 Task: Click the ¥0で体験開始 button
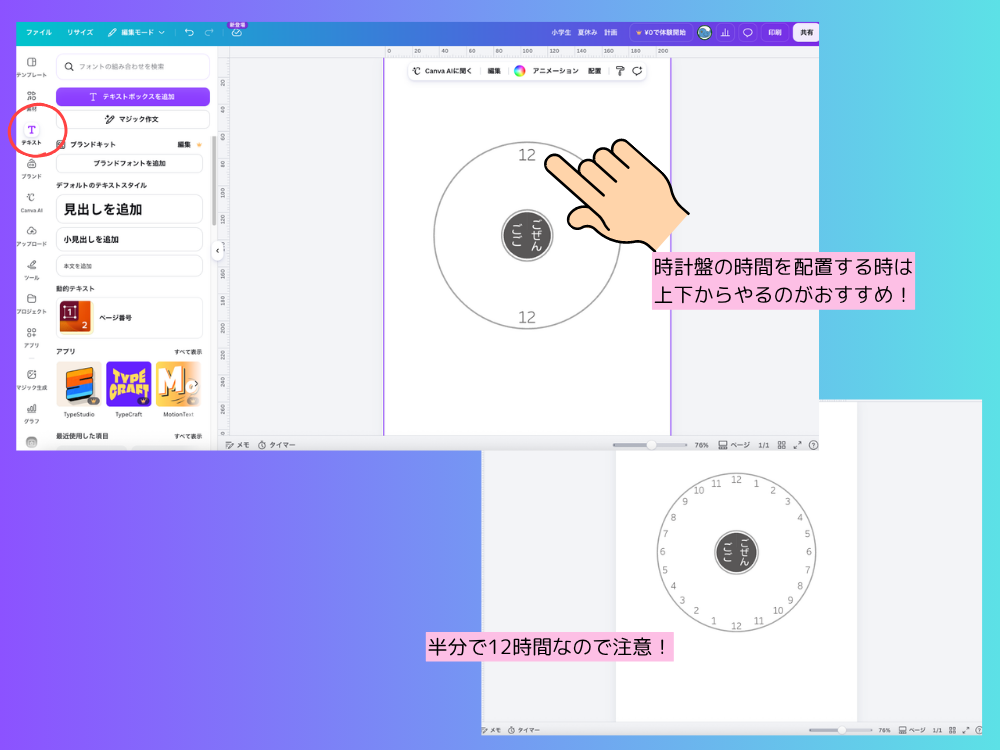tap(660, 33)
